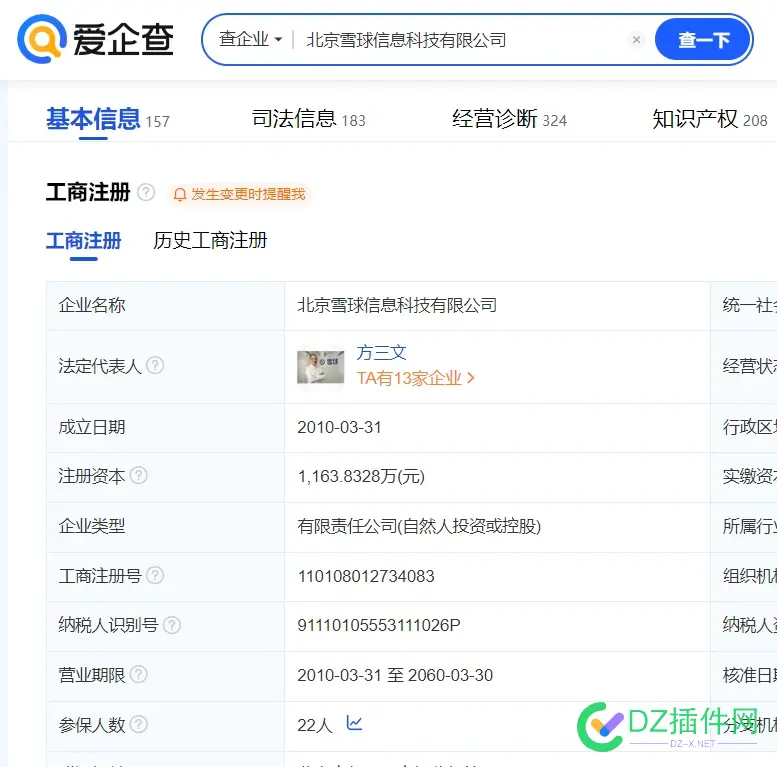Image resolution: width=777 pixels, height=767 pixels.
Task: Click the help icon next to 工商注册 heading
Action: 146,192
